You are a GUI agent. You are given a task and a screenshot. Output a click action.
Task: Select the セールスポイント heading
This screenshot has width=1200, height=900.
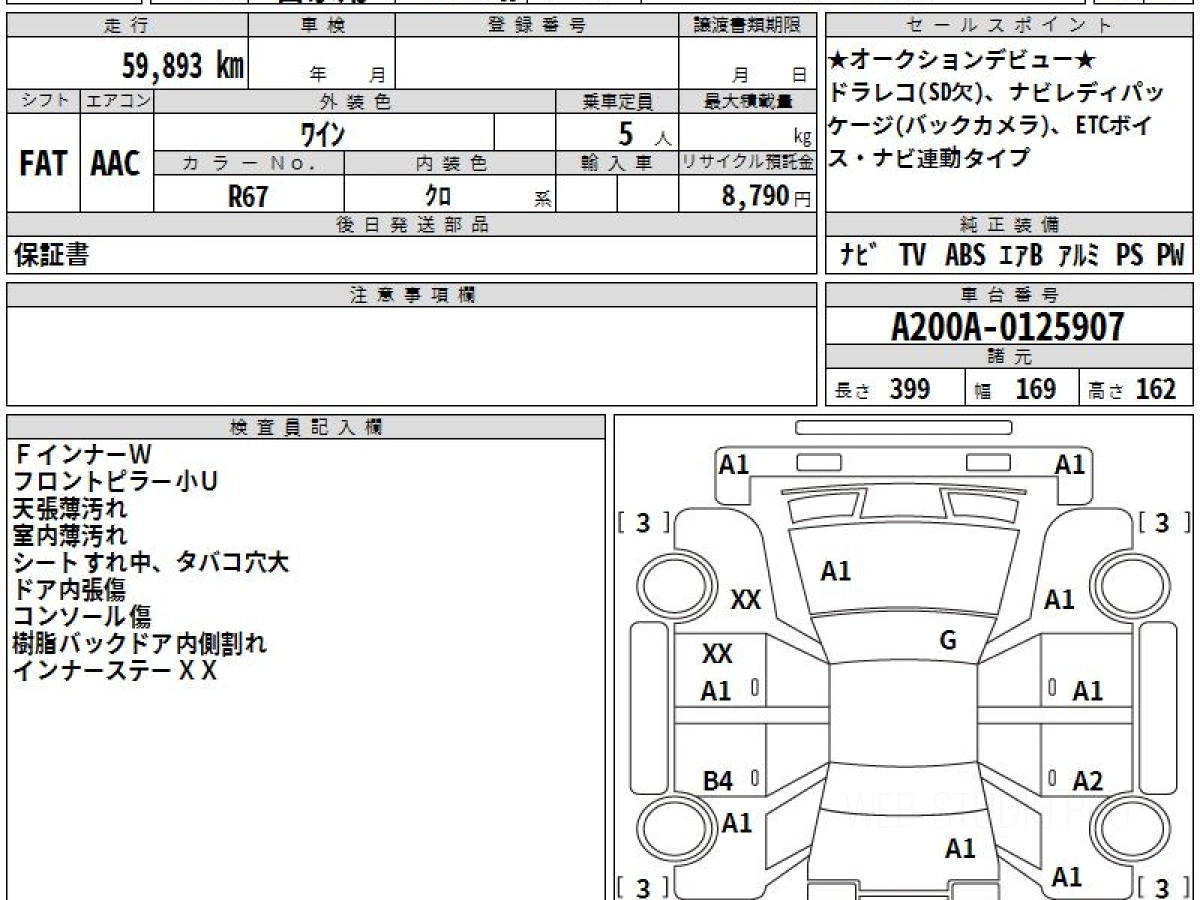(1009, 26)
